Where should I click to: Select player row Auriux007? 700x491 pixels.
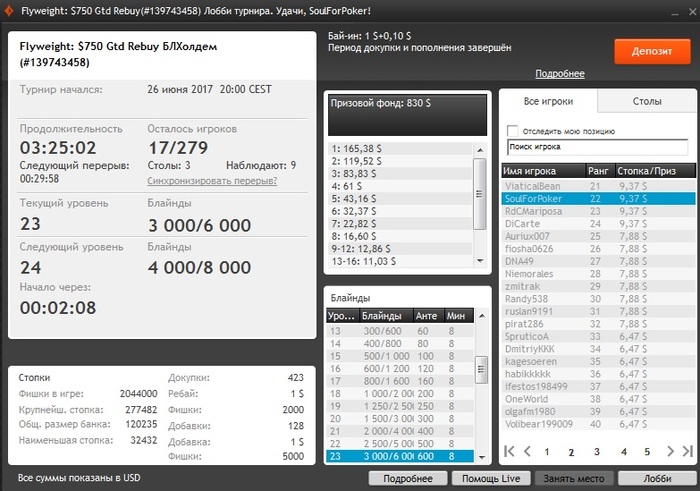click(x=599, y=236)
